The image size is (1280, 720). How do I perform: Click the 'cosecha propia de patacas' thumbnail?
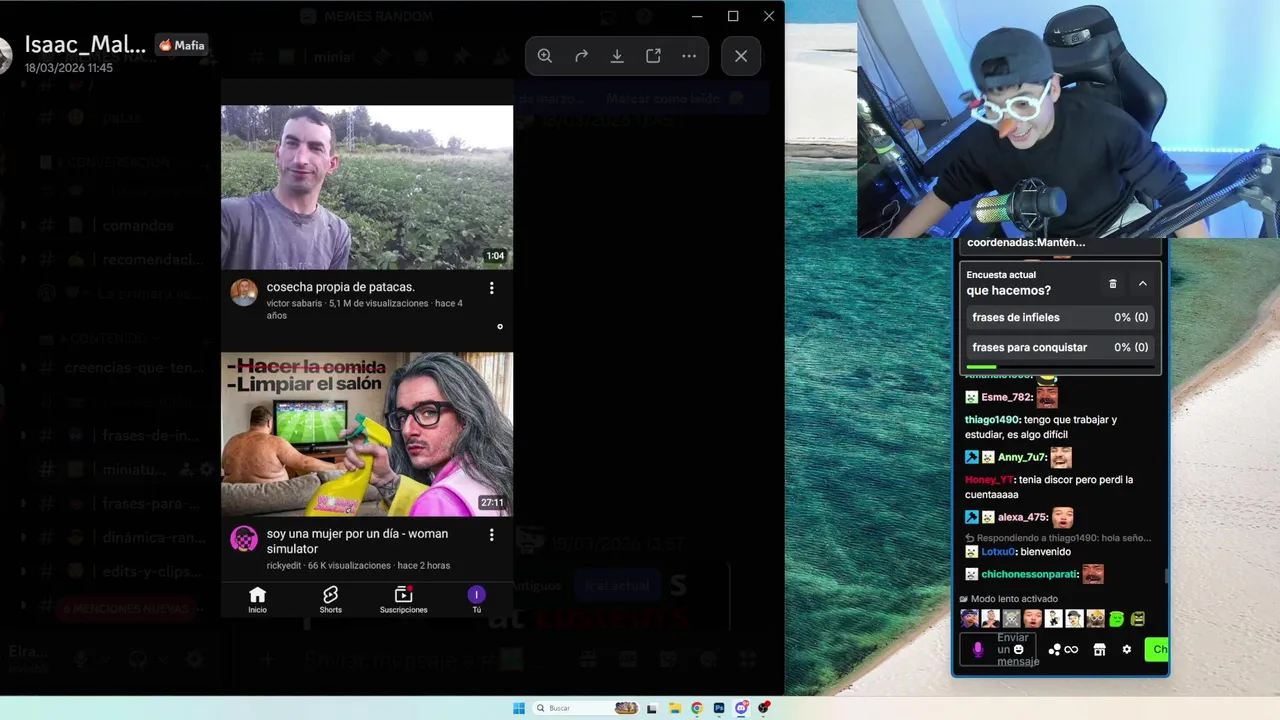tap(367, 187)
